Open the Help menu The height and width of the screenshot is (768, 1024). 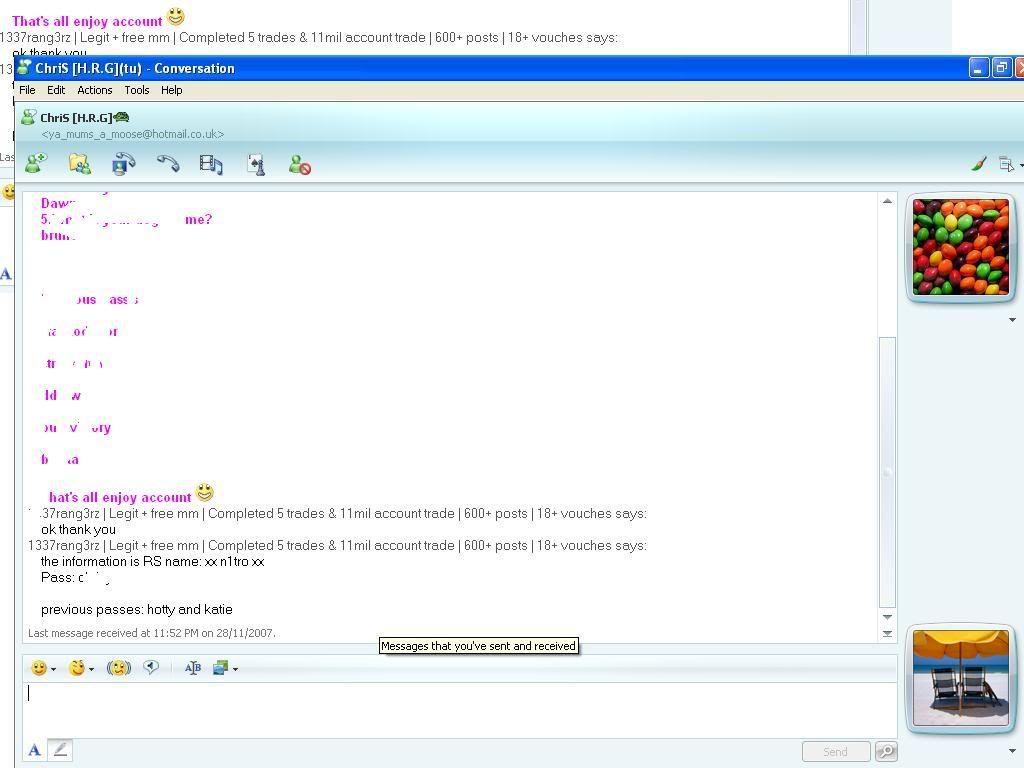click(172, 90)
